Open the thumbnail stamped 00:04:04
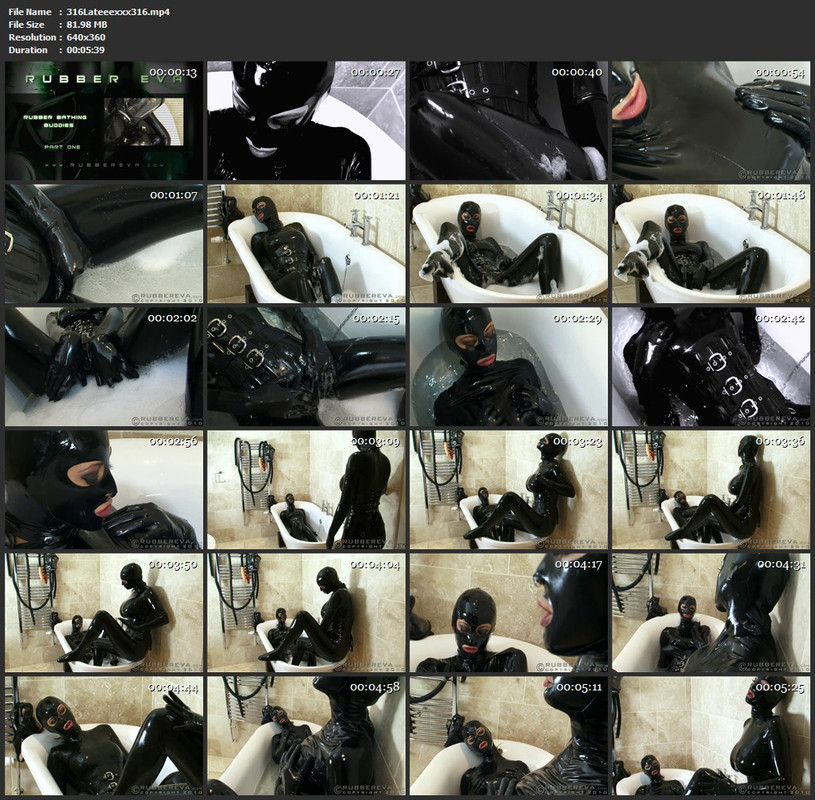 306,613
